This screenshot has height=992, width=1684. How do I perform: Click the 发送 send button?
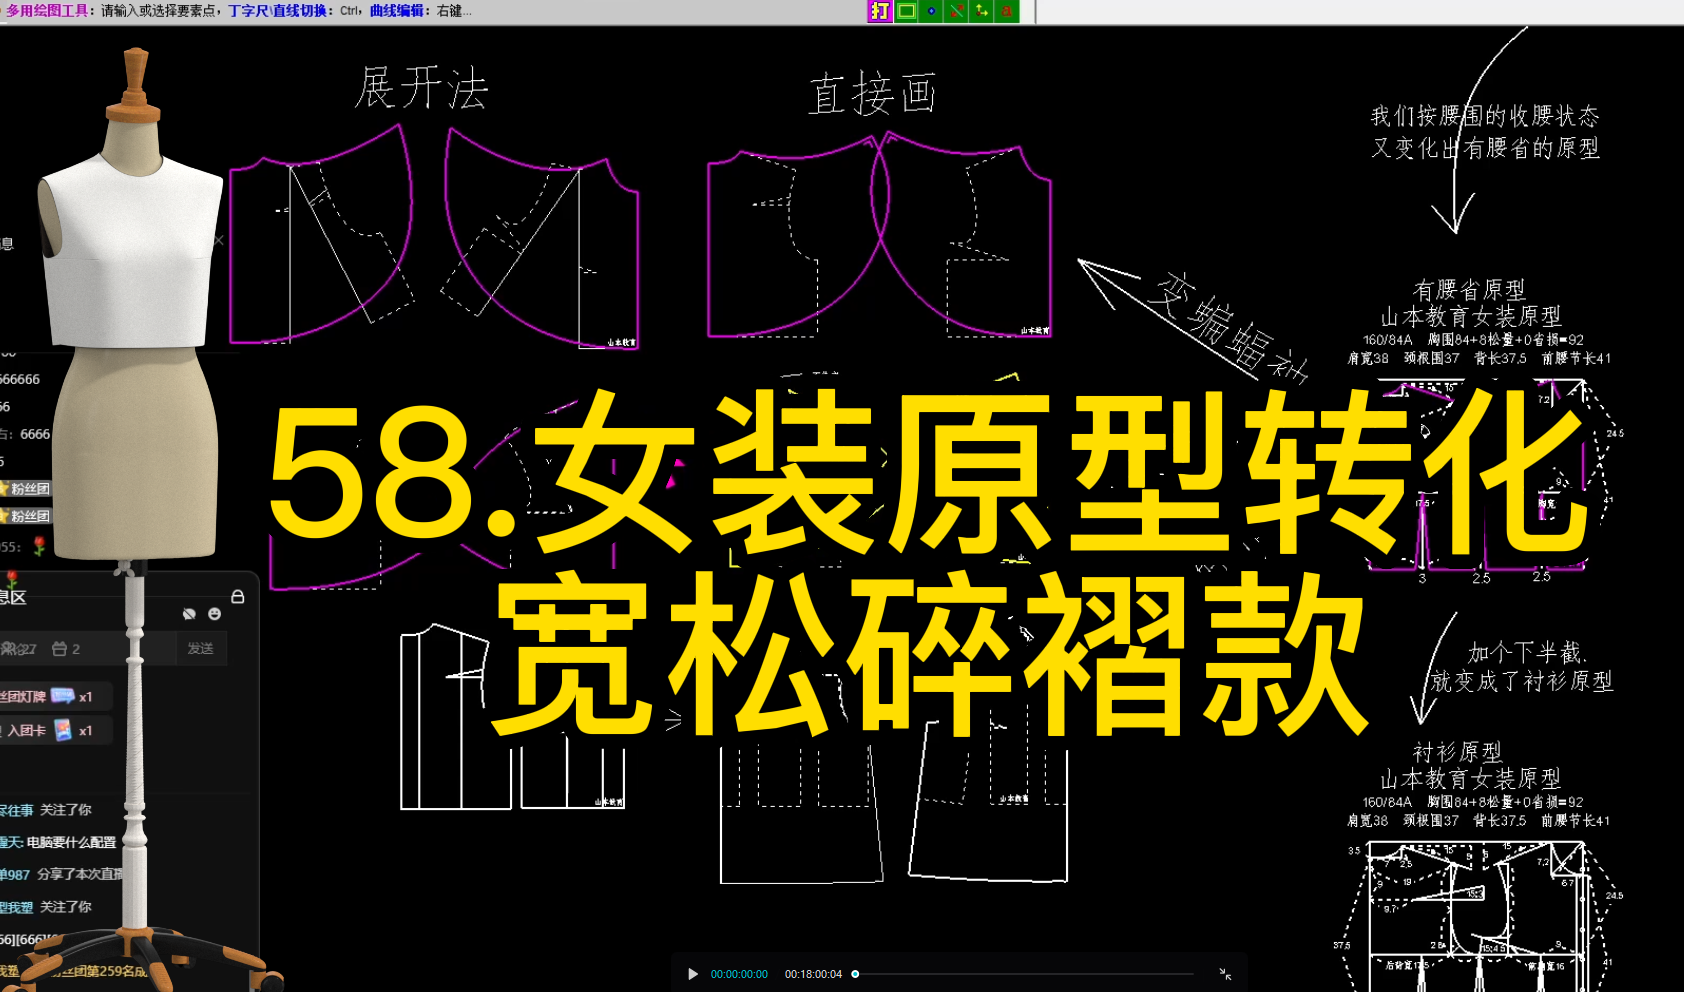click(x=201, y=648)
